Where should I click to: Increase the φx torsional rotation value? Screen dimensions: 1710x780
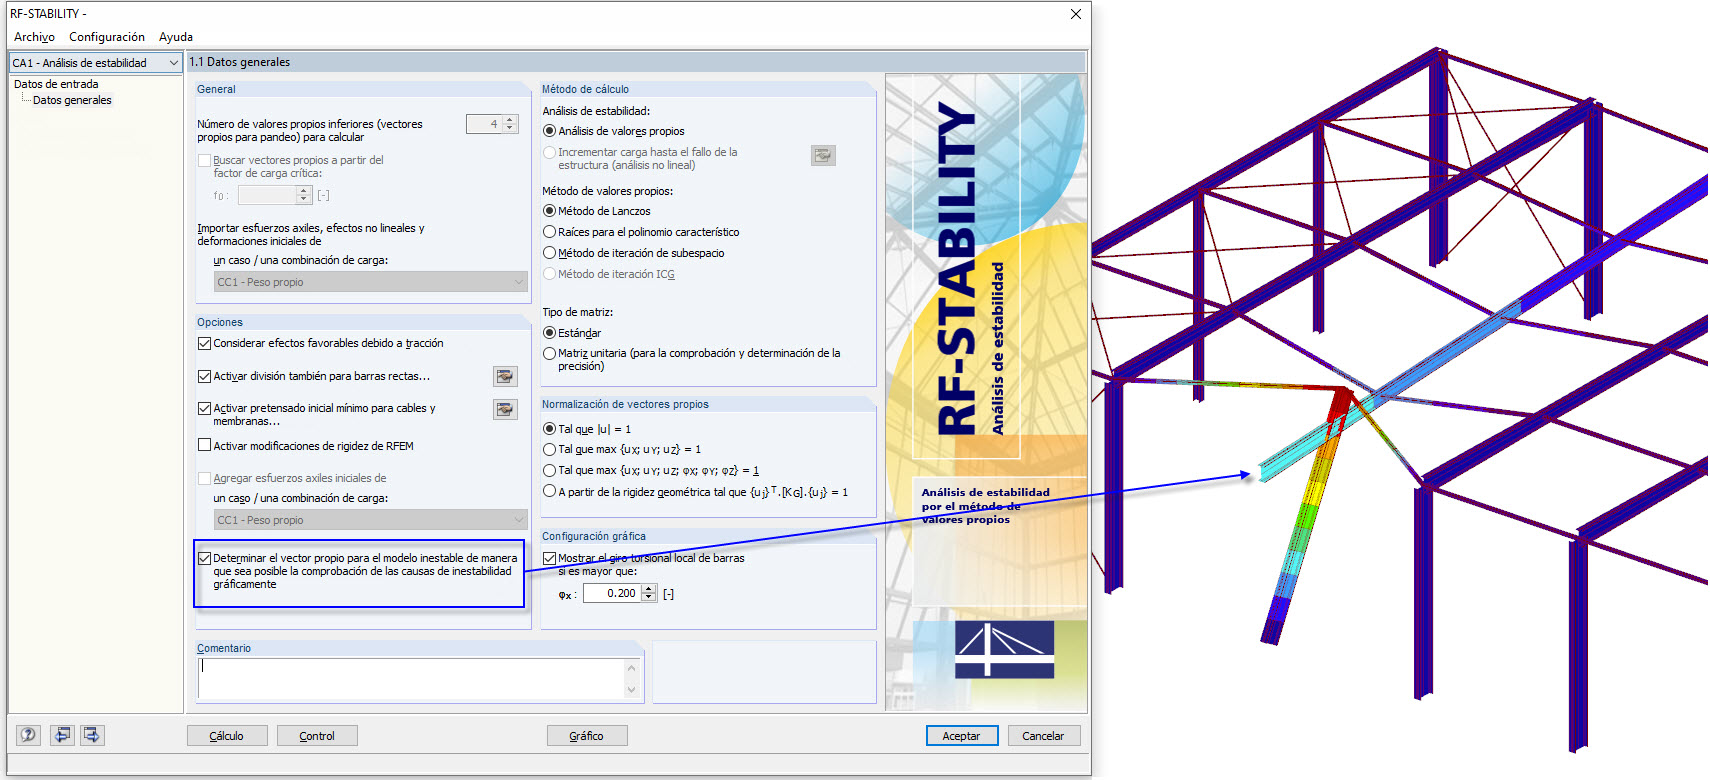tap(649, 588)
